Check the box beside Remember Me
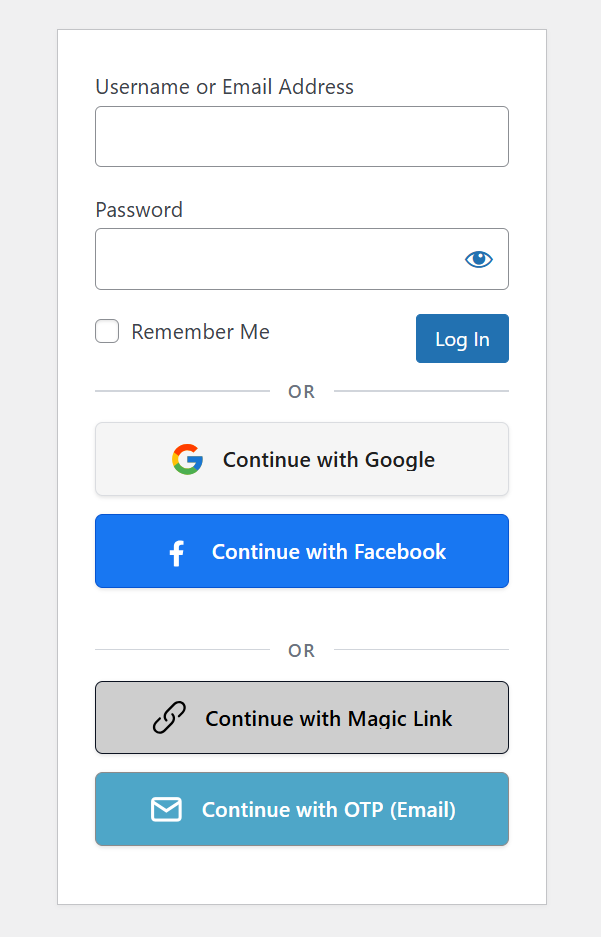Viewport: 601px width, 937px height. tap(106, 331)
